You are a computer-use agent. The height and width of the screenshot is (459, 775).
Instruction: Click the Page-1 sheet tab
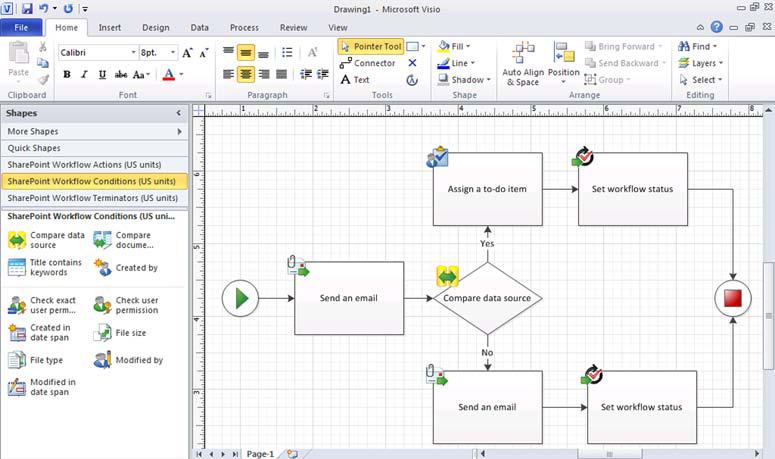tap(260, 454)
